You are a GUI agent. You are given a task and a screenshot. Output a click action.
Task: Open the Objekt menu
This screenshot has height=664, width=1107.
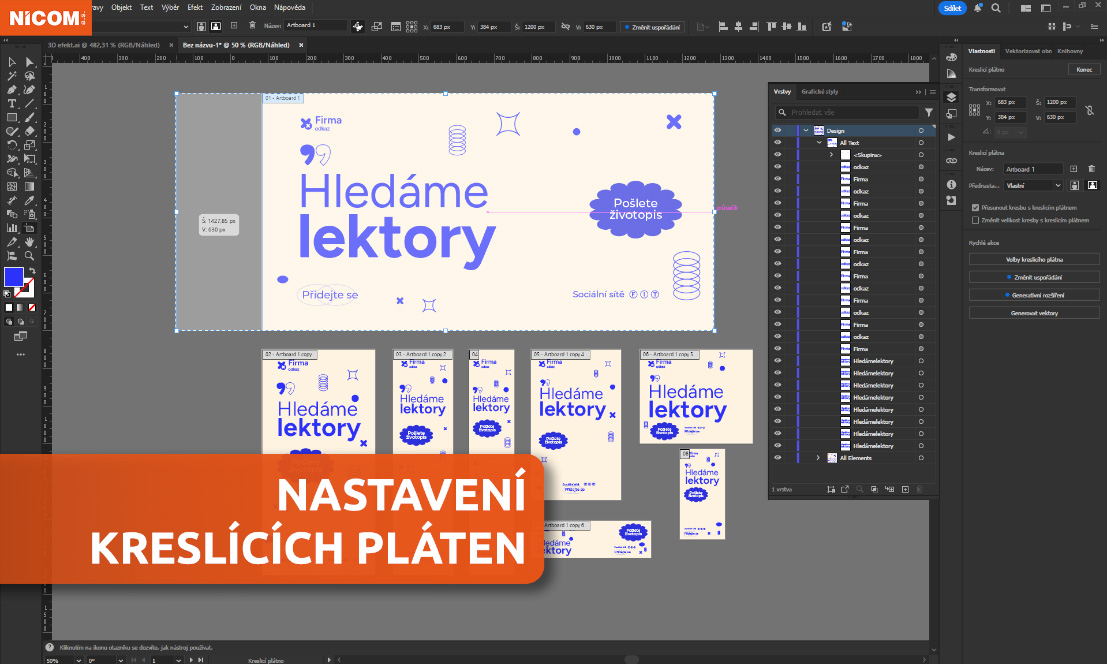pyautogui.click(x=121, y=7)
